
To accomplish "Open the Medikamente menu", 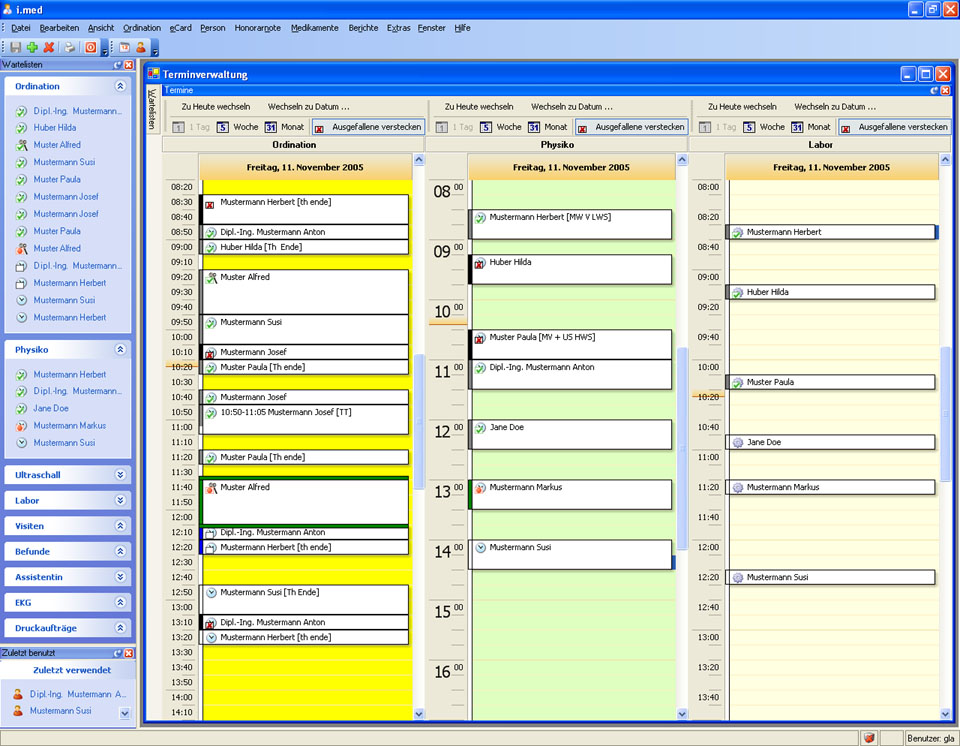I will [x=314, y=28].
